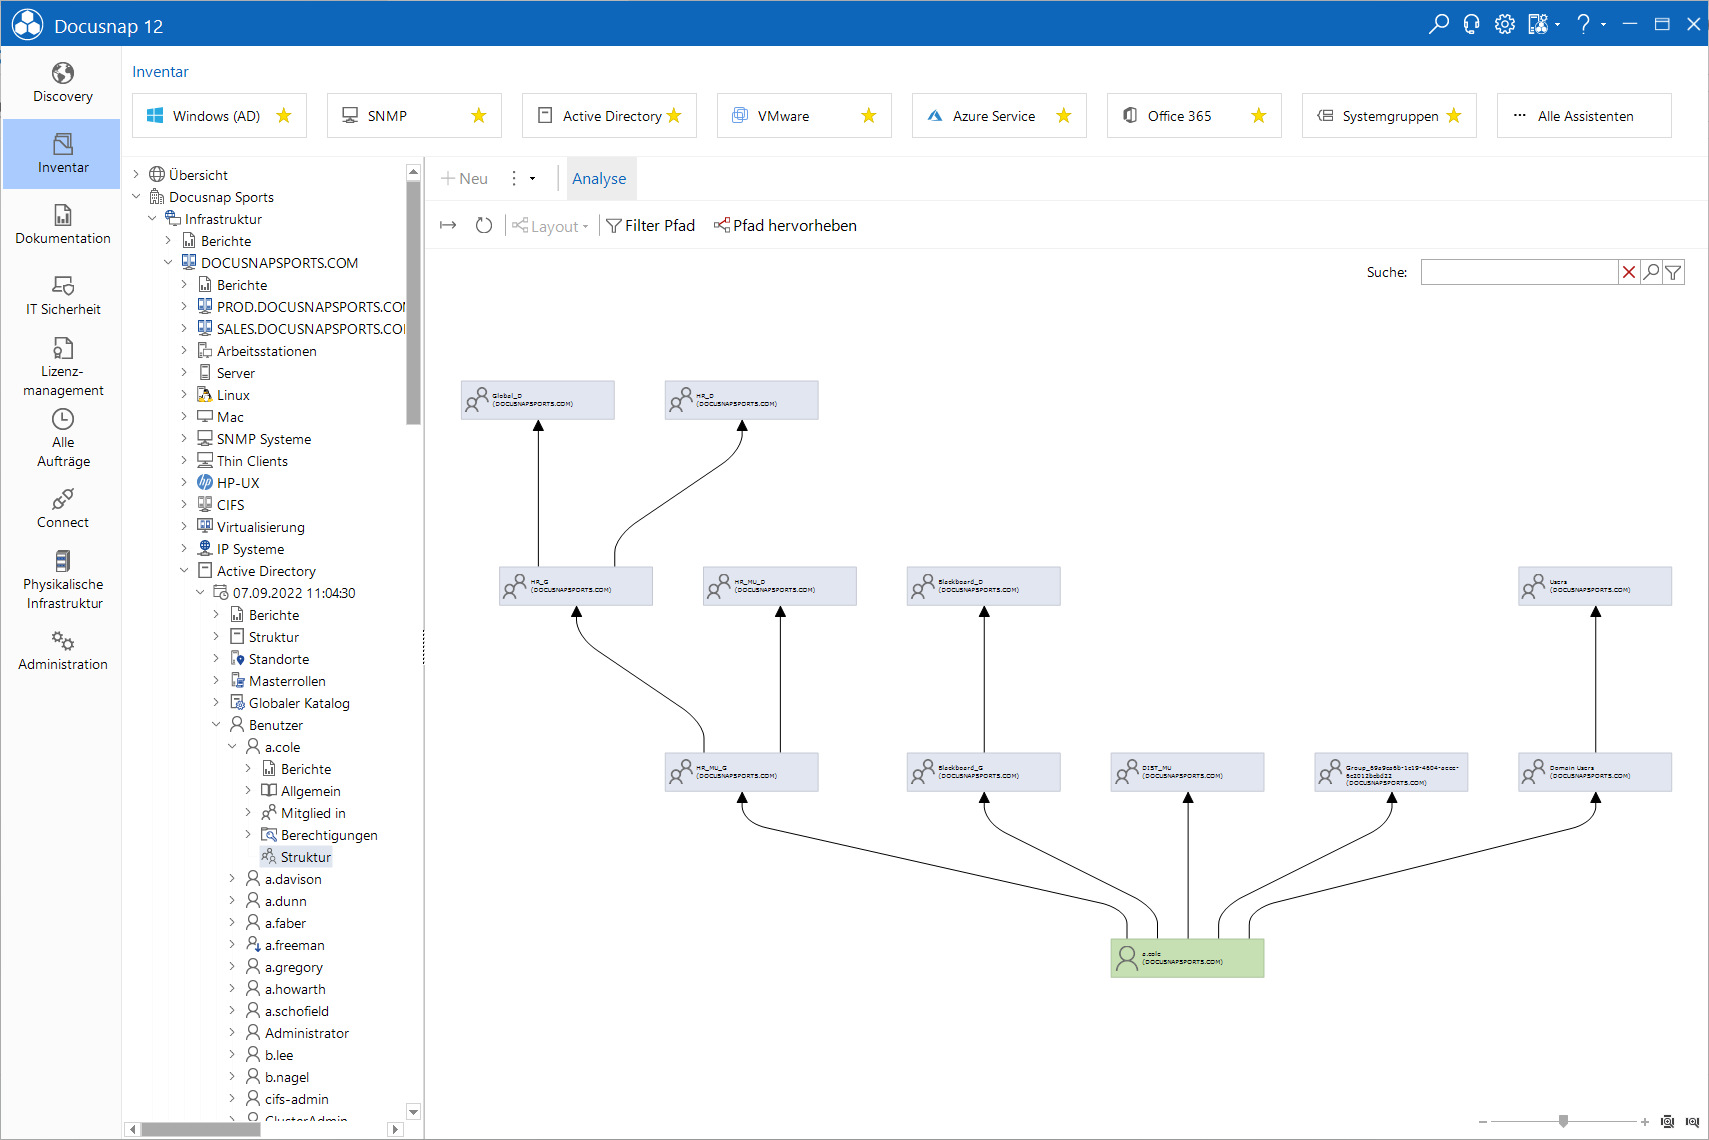
Task: Click the search magnifier next to Suche
Action: pyautogui.click(x=1651, y=272)
